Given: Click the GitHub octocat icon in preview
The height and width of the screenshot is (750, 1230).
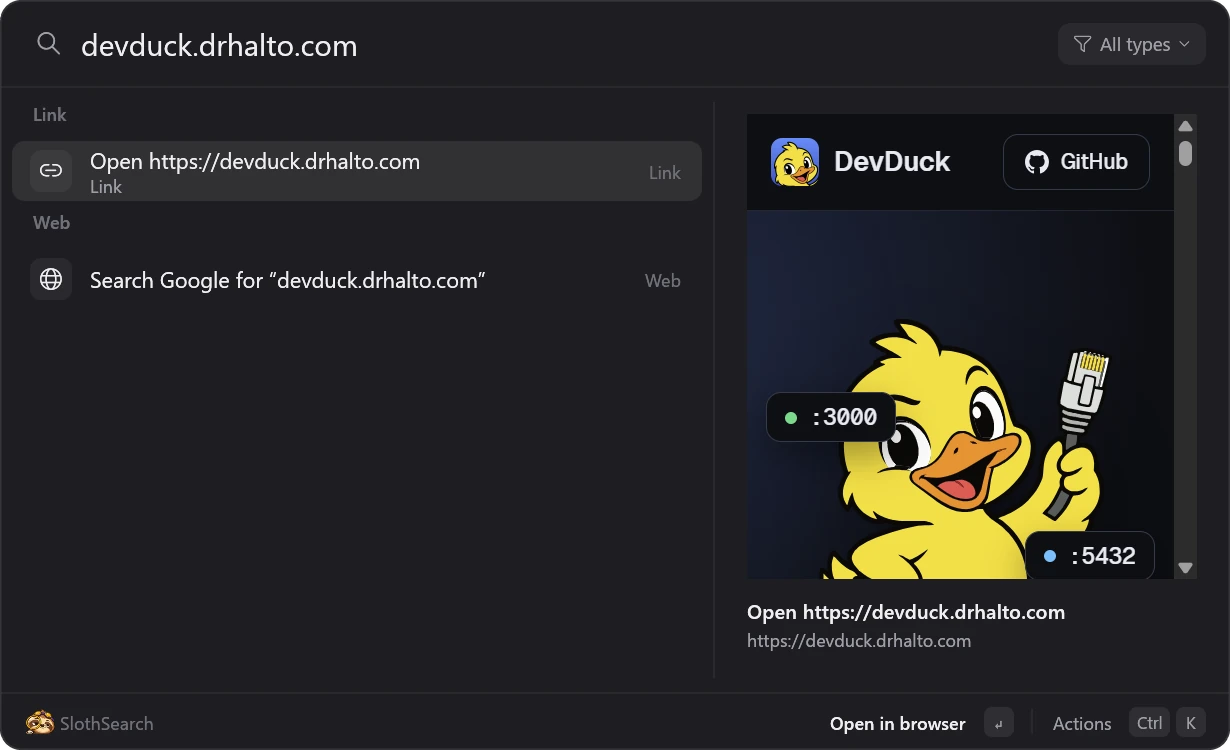Looking at the screenshot, I should (x=1037, y=162).
